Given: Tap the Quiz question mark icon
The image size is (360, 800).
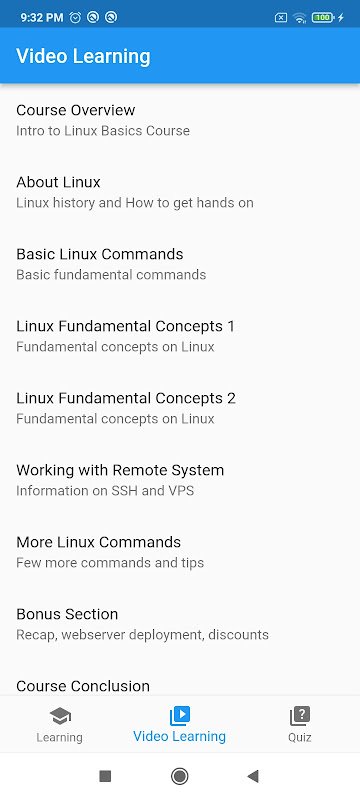Looking at the screenshot, I should click(x=300, y=716).
